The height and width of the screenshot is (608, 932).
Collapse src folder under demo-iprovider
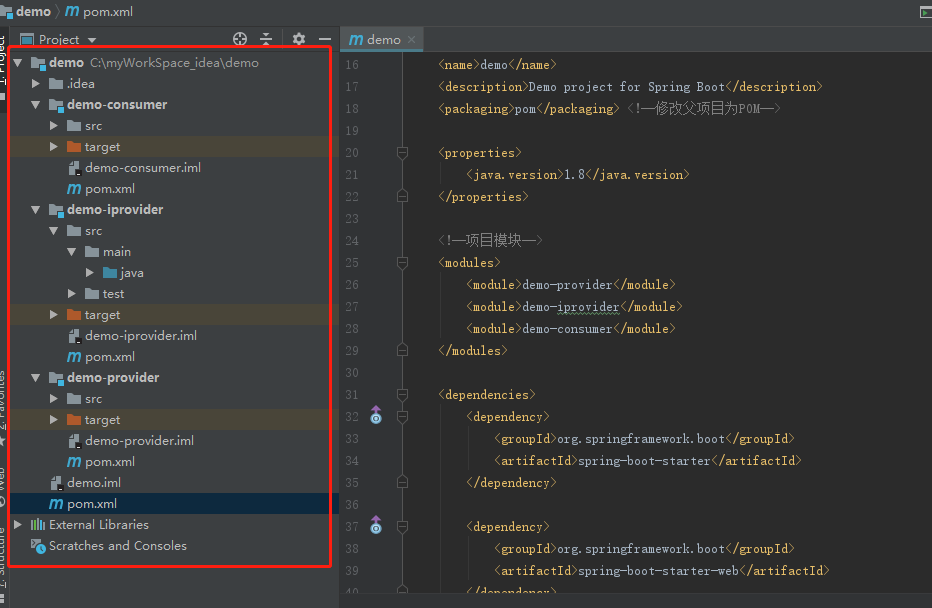coord(53,231)
